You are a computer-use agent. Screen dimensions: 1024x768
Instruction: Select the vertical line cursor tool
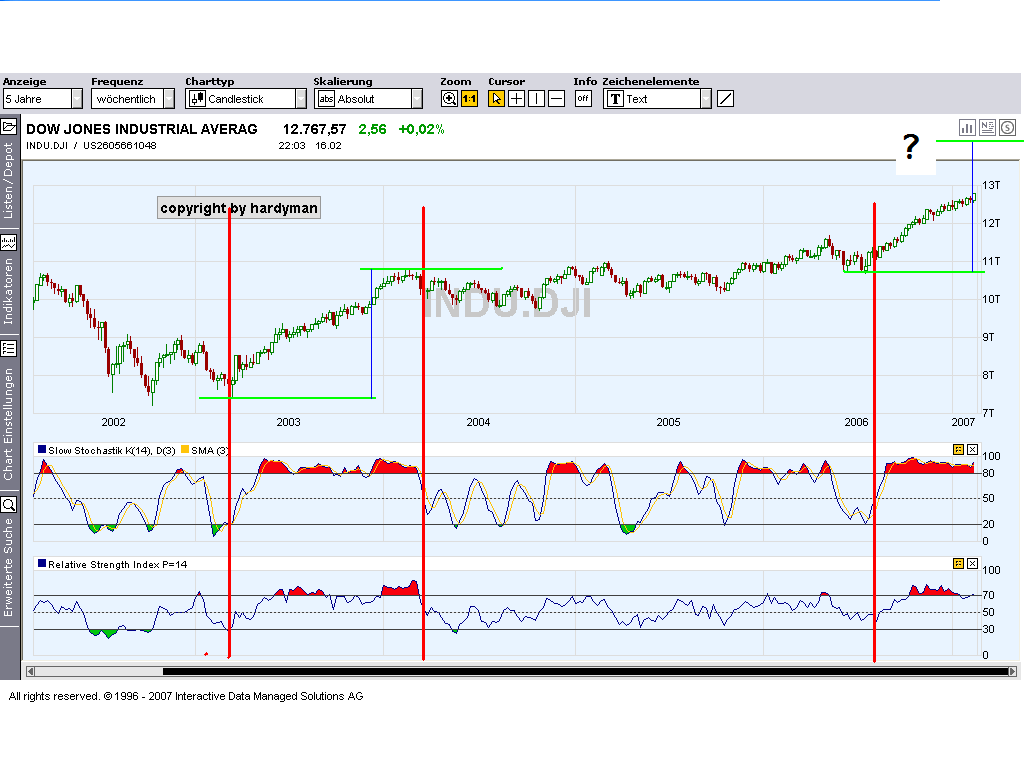(536, 99)
